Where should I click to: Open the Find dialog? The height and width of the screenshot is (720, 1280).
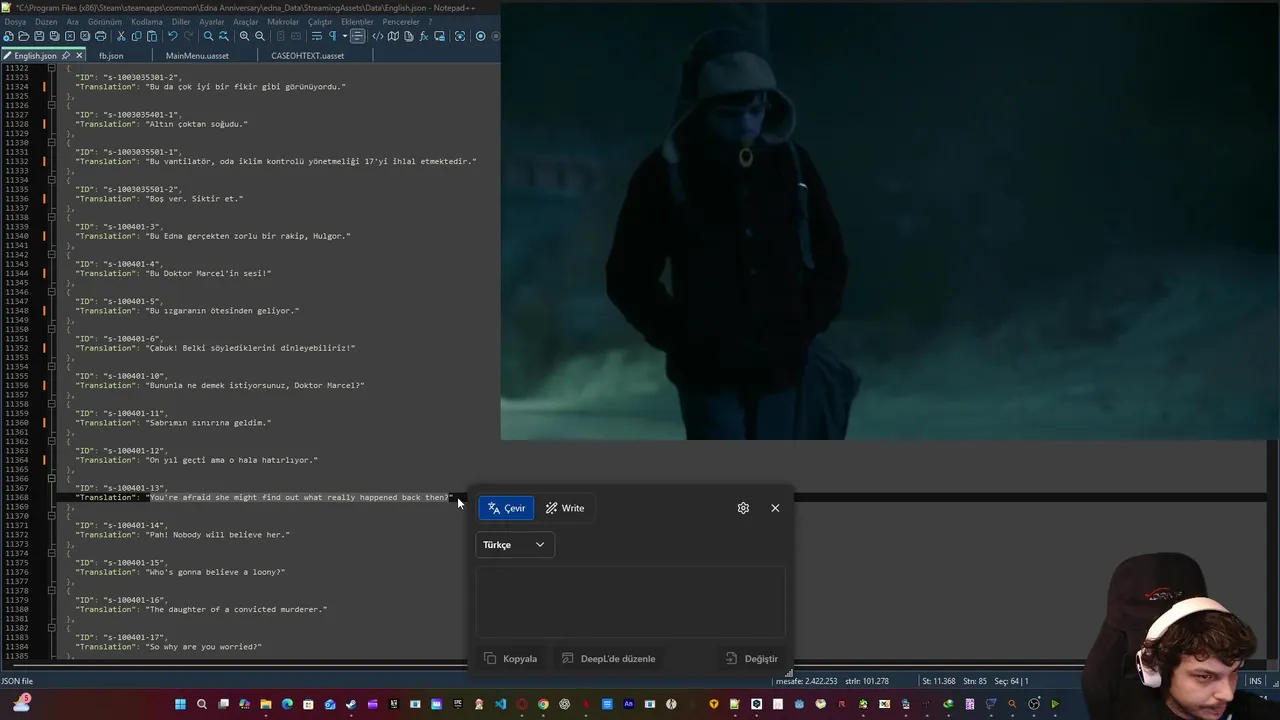click(x=209, y=36)
